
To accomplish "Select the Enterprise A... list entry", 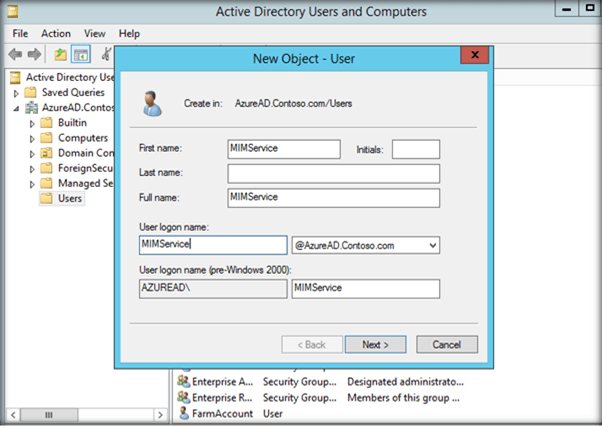I will (222, 381).
